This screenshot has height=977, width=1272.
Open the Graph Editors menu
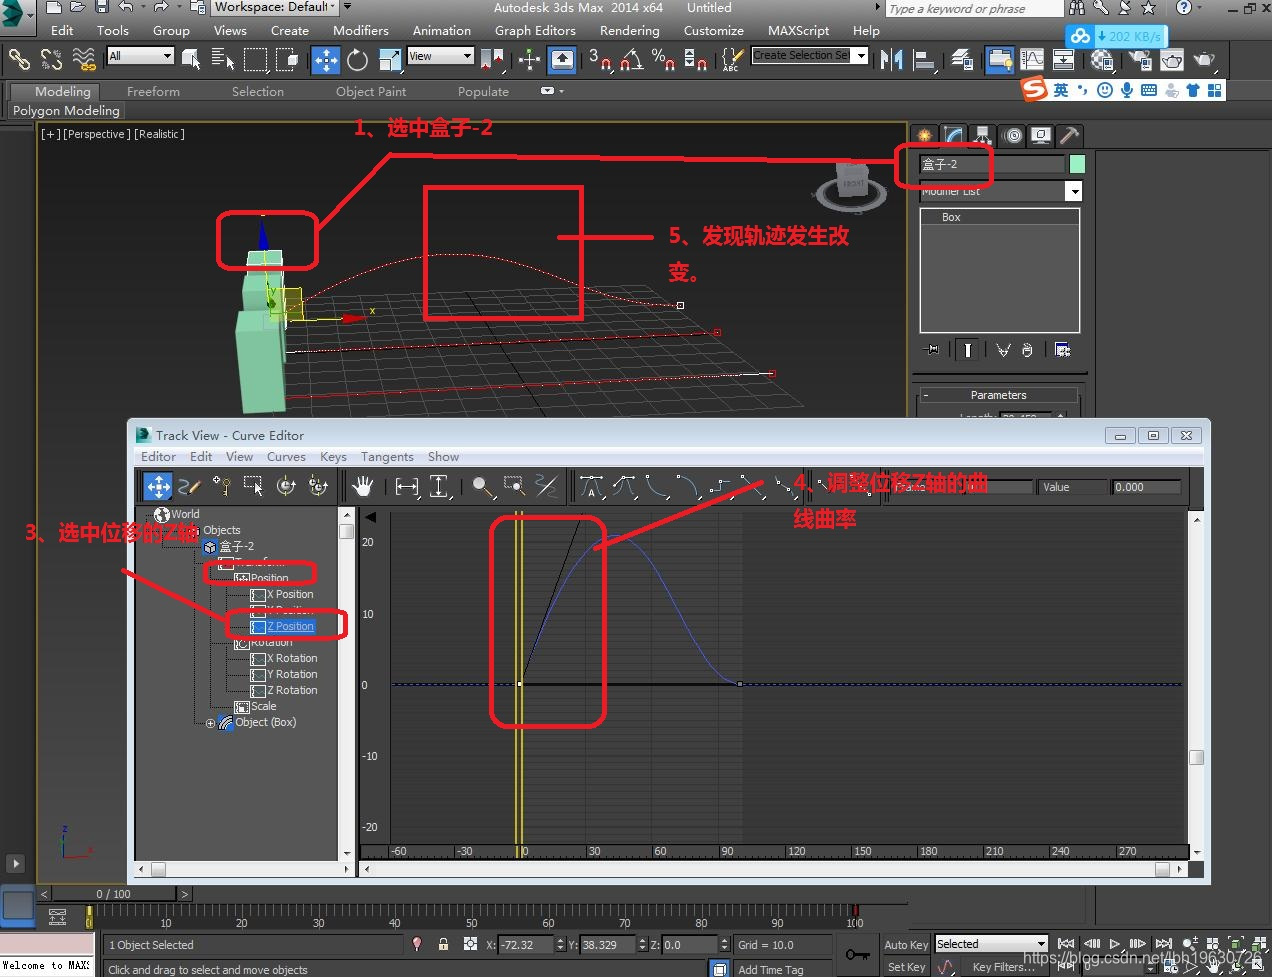pos(535,31)
